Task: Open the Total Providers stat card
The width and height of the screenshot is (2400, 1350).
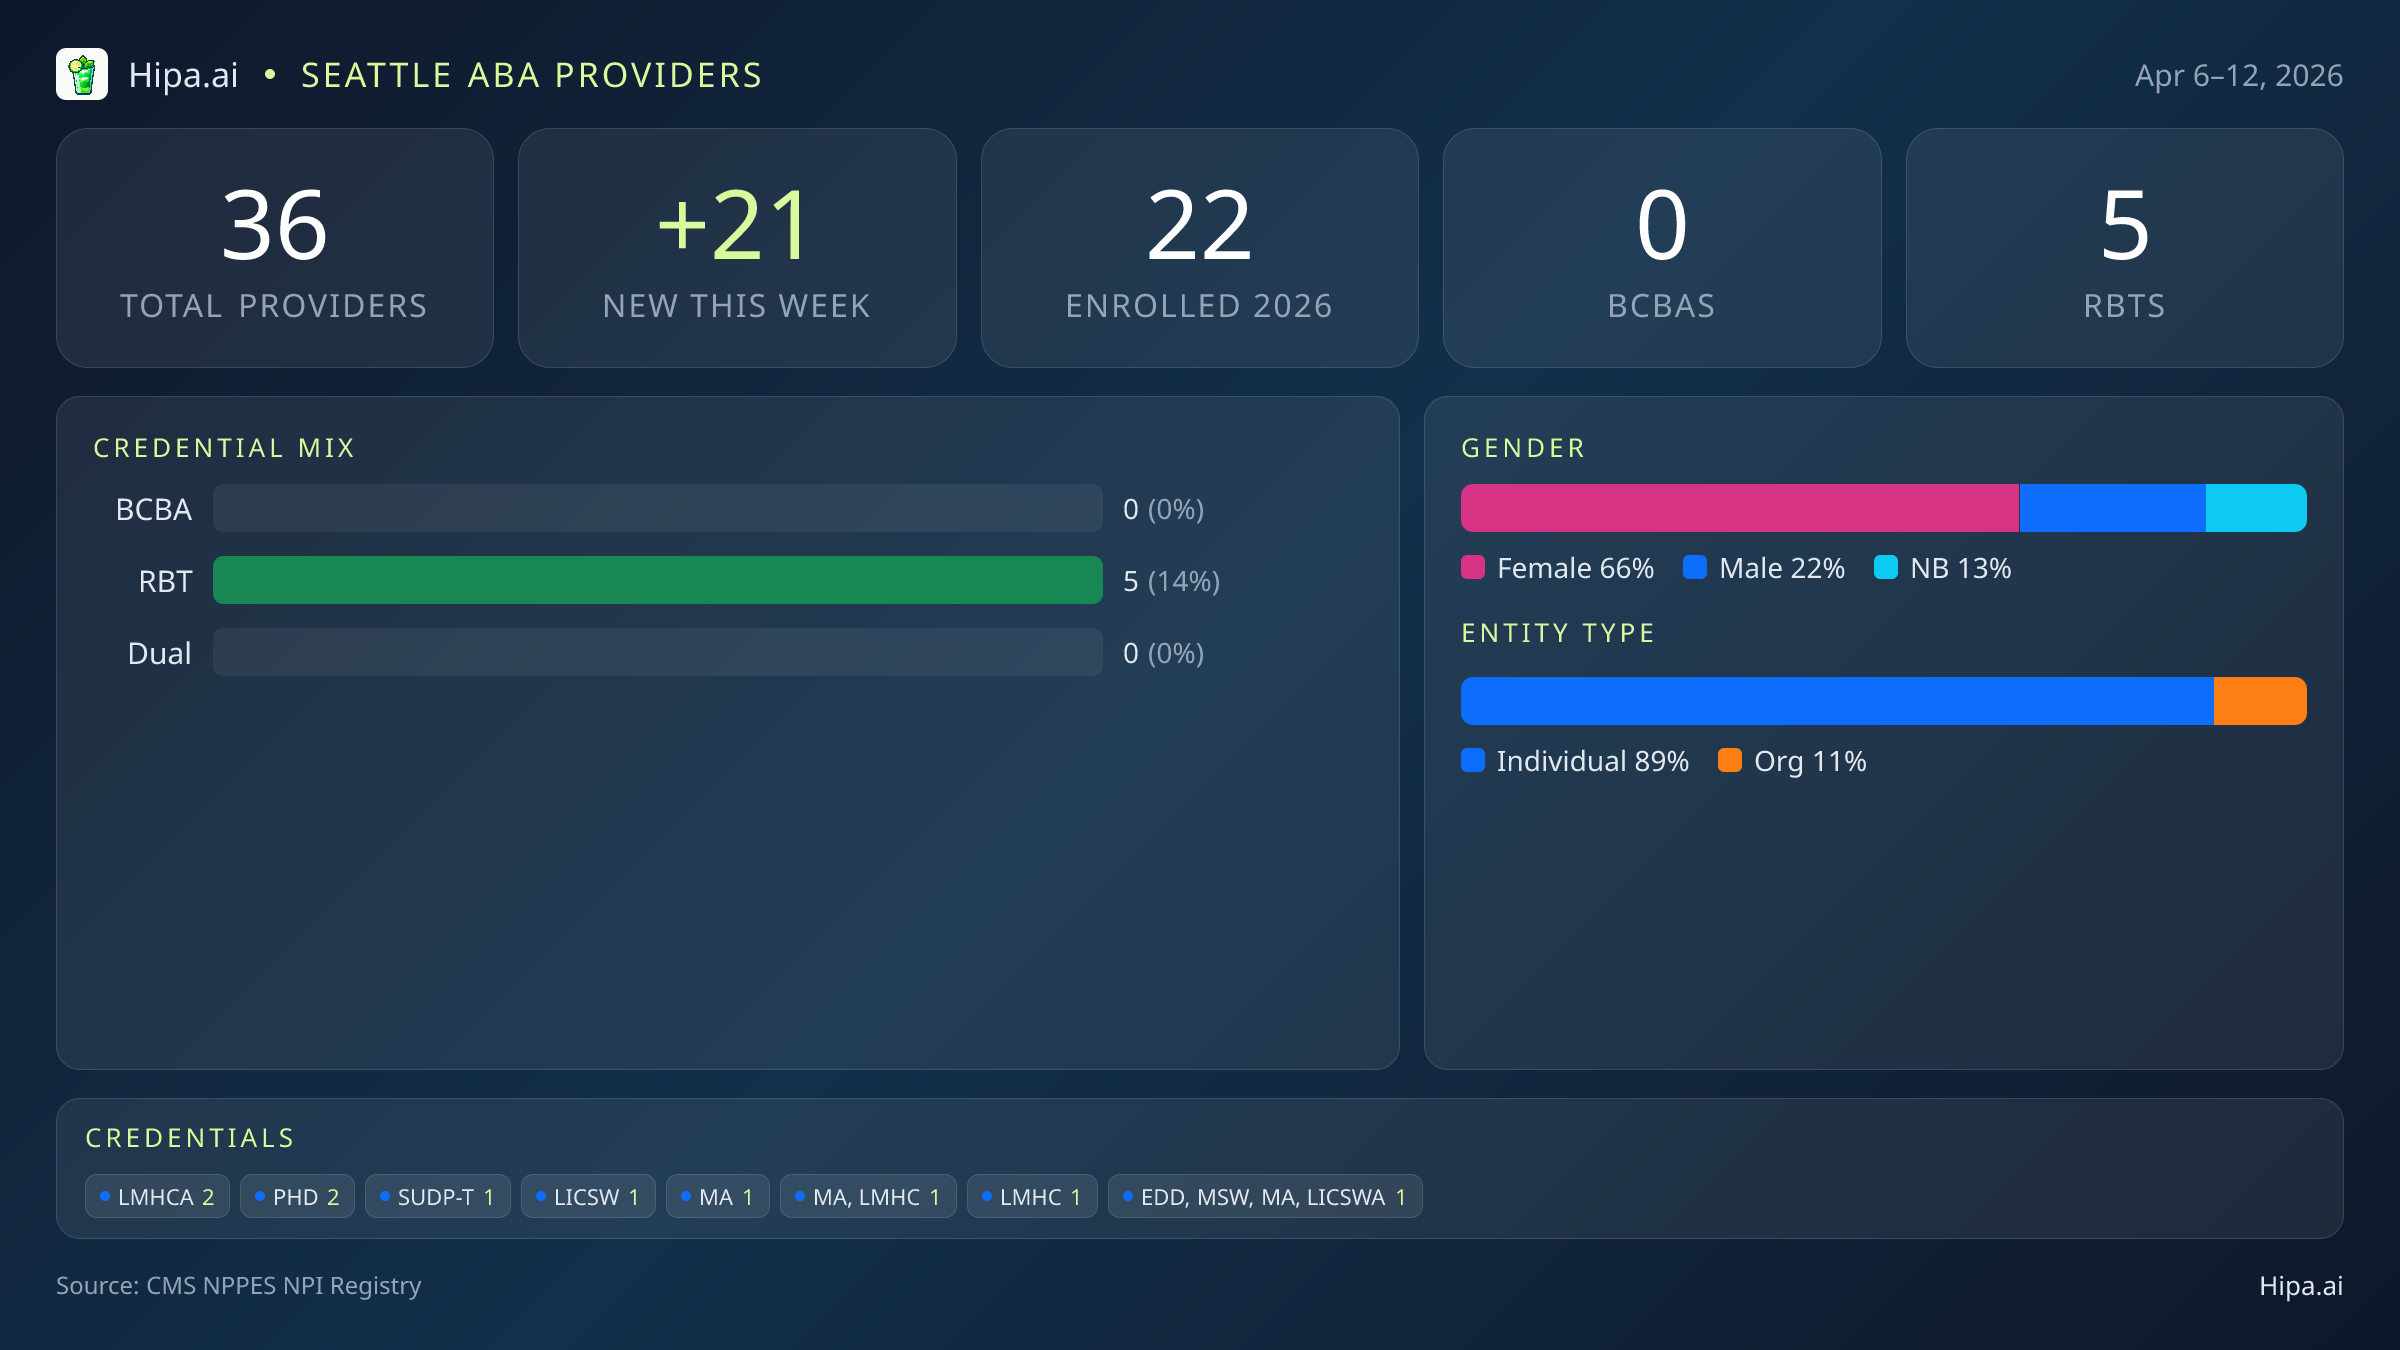Action: click(275, 248)
